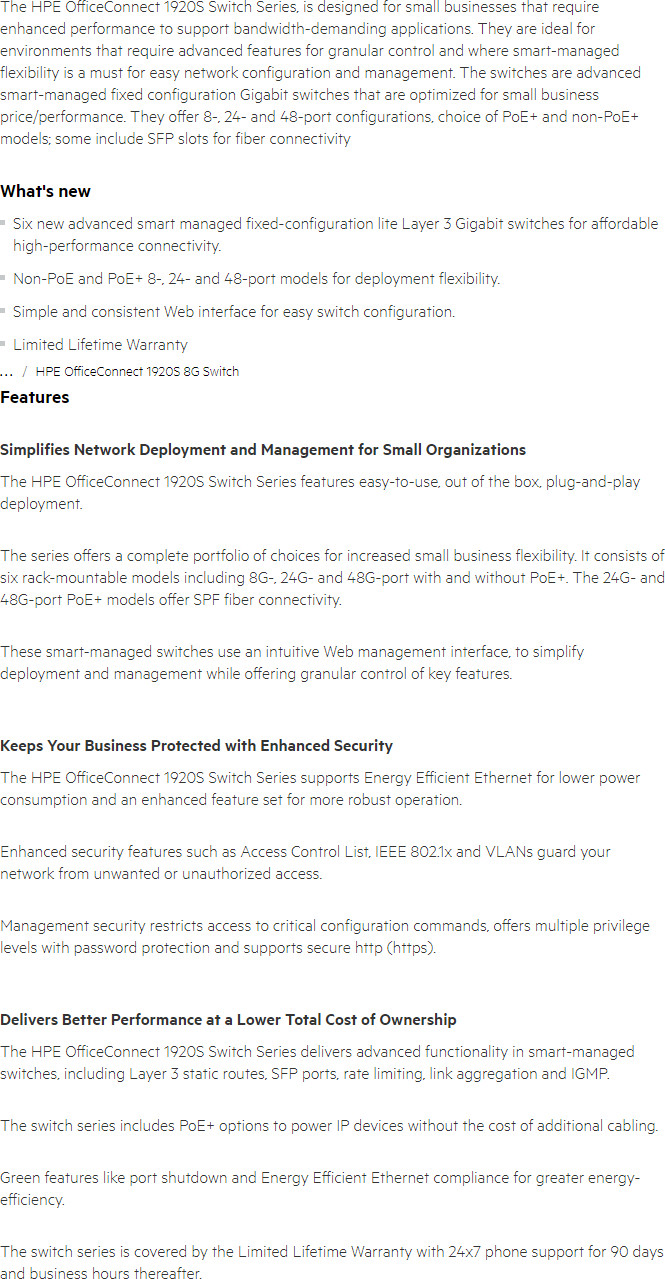Click the Simplifies Network Deployment and Management heading
This screenshot has width=665, height=1279.
pyautogui.click(x=263, y=450)
